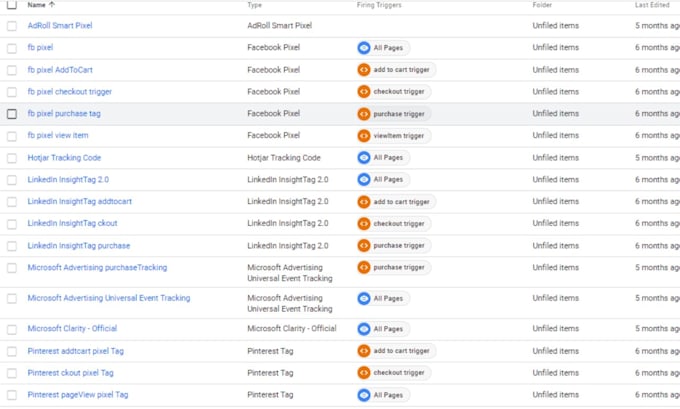Click Unfiled items in the AdRoll row
The image size is (680, 409).
pos(556,26)
